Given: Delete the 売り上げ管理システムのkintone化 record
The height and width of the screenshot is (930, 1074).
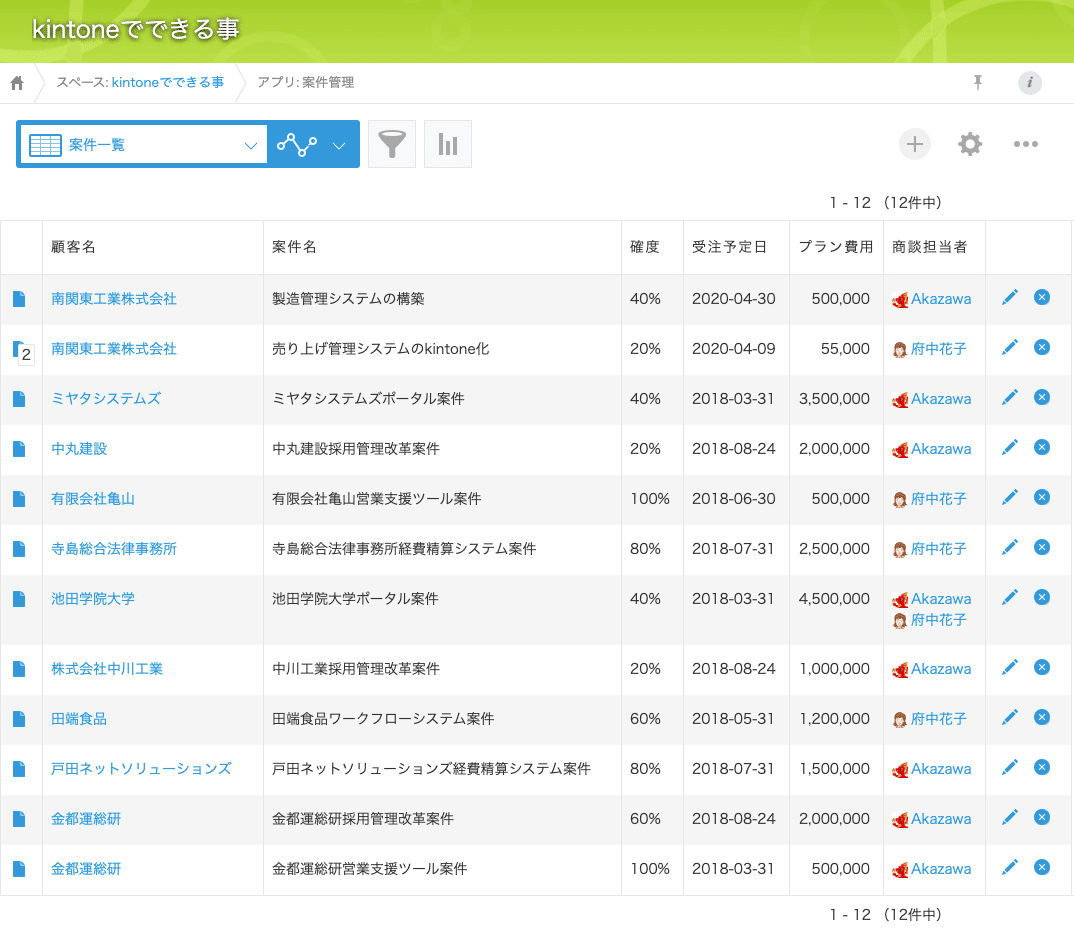Looking at the screenshot, I should point(1042,347).
